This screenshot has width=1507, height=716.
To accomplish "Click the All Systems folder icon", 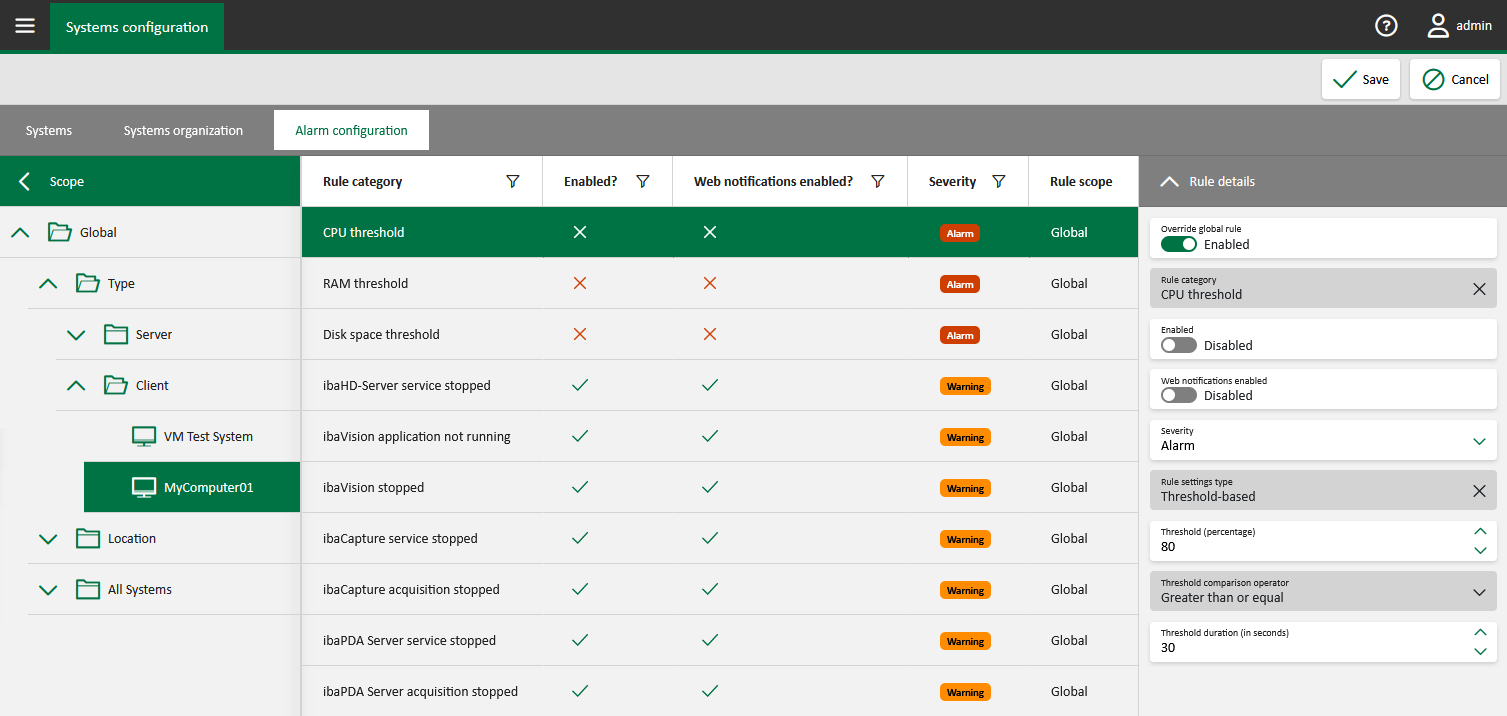I will (x=88, y=589).
